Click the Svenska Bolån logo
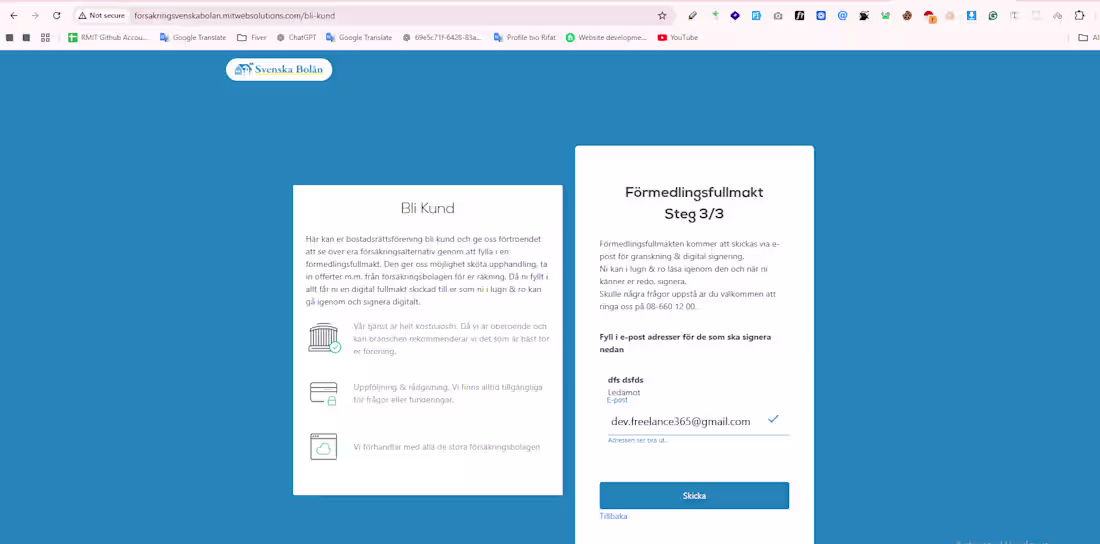 click(x=279, y=69)
